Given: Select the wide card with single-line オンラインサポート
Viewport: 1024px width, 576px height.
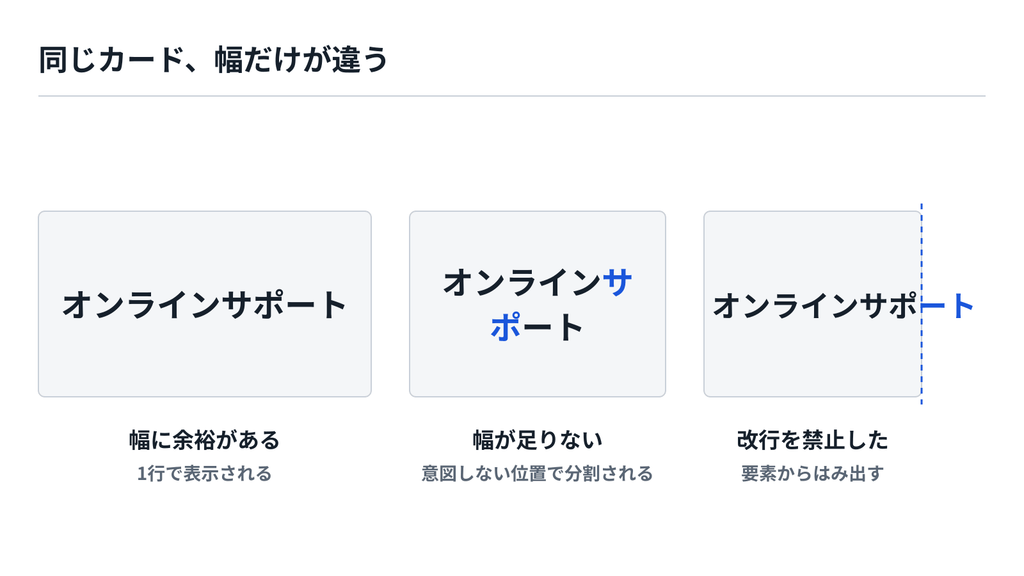Looking at the screenshot, I should tap(204, 304).
